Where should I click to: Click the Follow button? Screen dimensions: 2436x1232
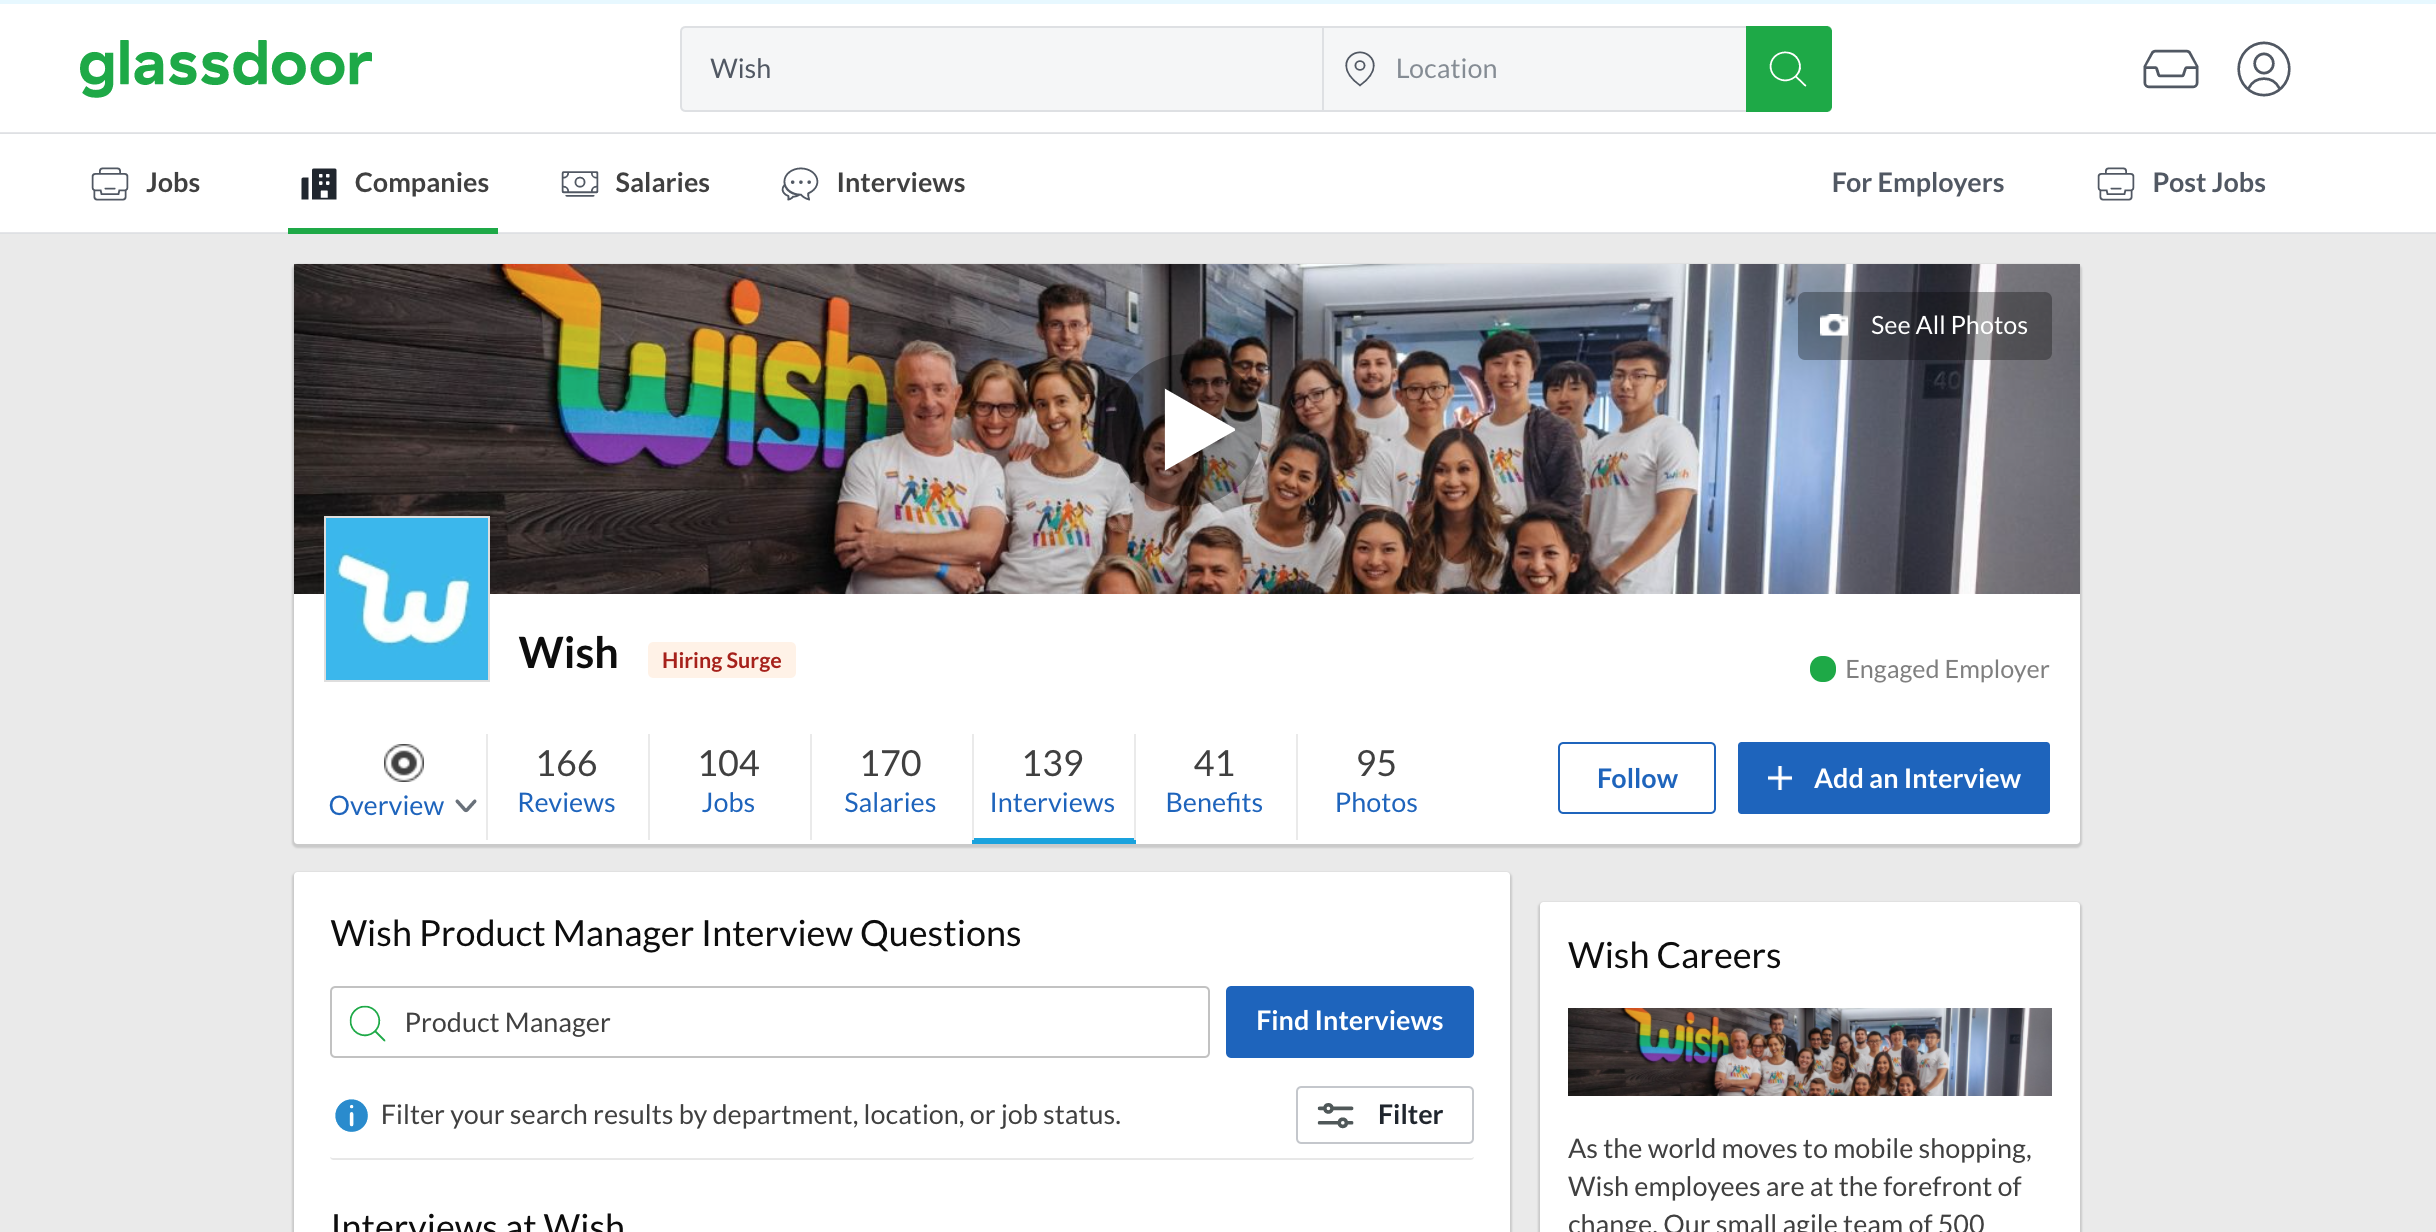[x=1637, y=778]
